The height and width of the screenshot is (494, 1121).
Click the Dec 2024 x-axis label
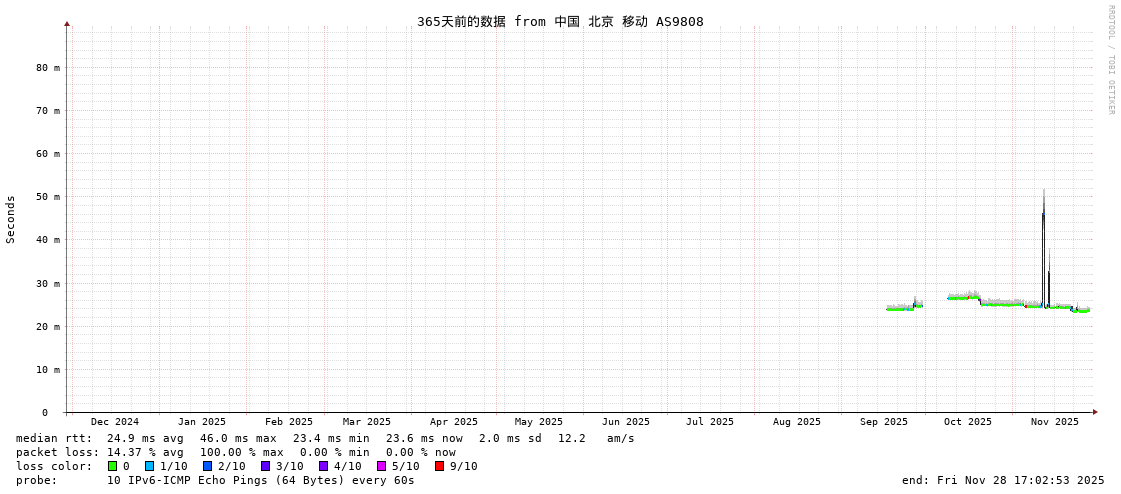[115, 422]
